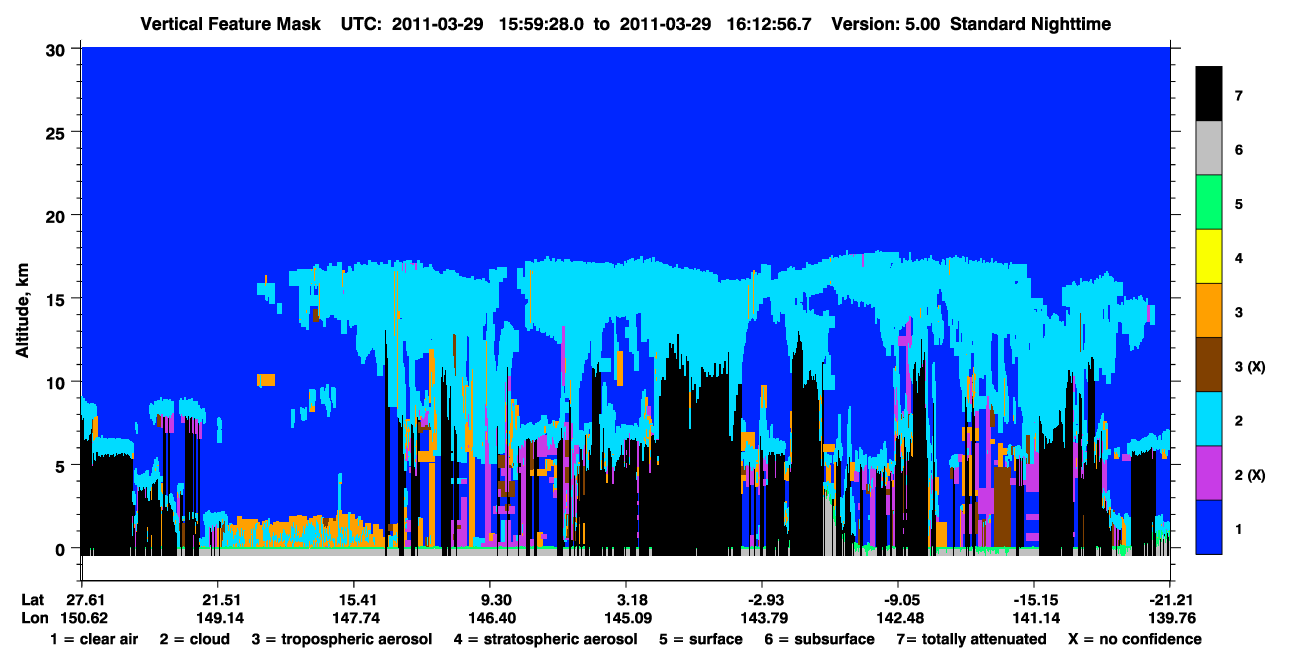1300x667 pixels.
Task: Click the 'Vertical Feature Mask' title text
Action: click(231, 23)
